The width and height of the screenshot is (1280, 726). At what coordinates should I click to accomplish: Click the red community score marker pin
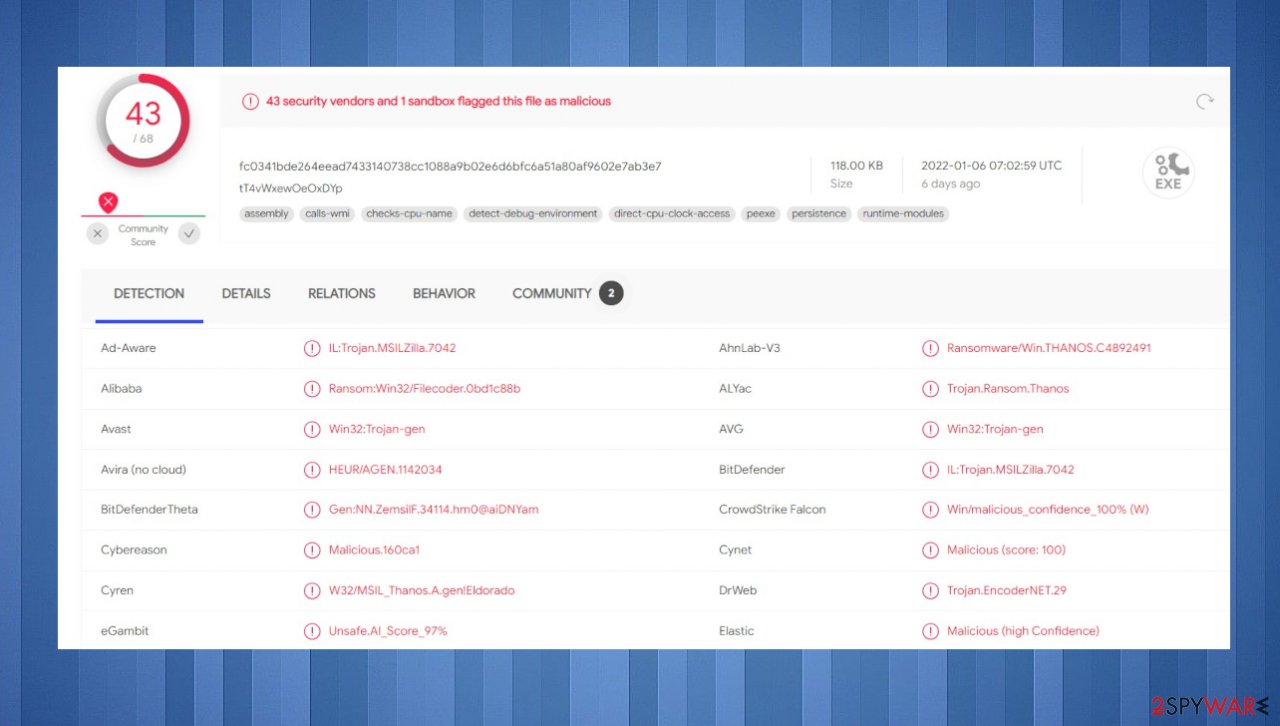point(108,202)
